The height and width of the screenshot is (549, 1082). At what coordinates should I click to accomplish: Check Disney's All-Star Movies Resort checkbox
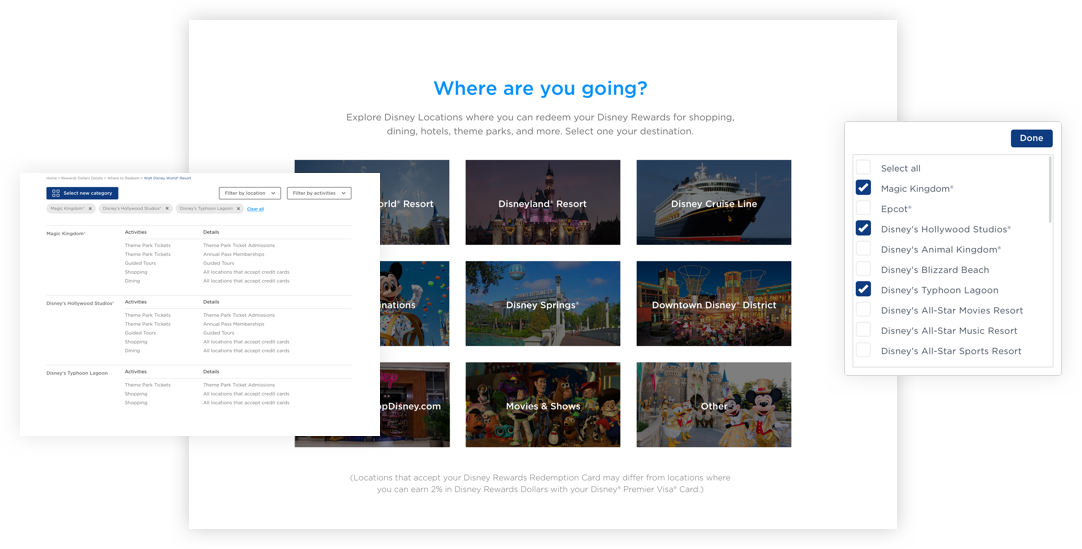coord(863,310)
